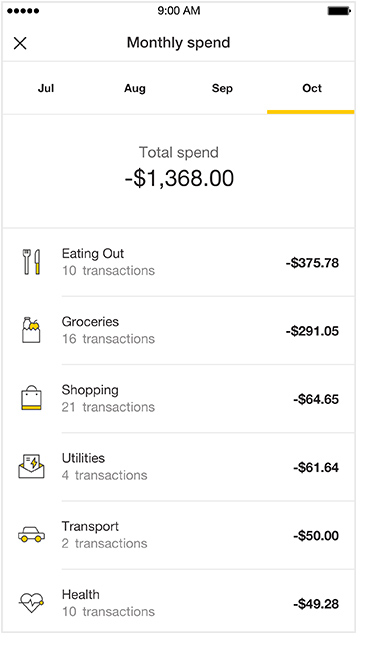Tap the battery status icon
Image resolution: width=376 pixels, height=669 pixels.
[339, 11]
